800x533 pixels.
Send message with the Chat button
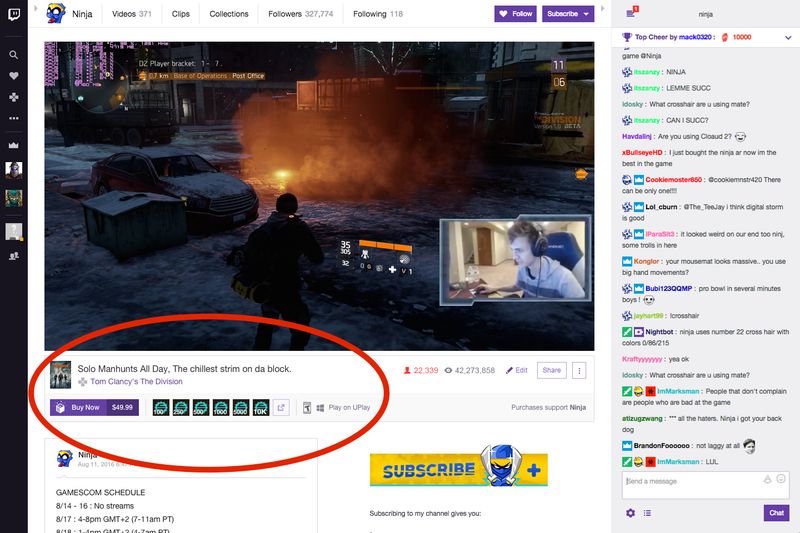click(777, 513)
